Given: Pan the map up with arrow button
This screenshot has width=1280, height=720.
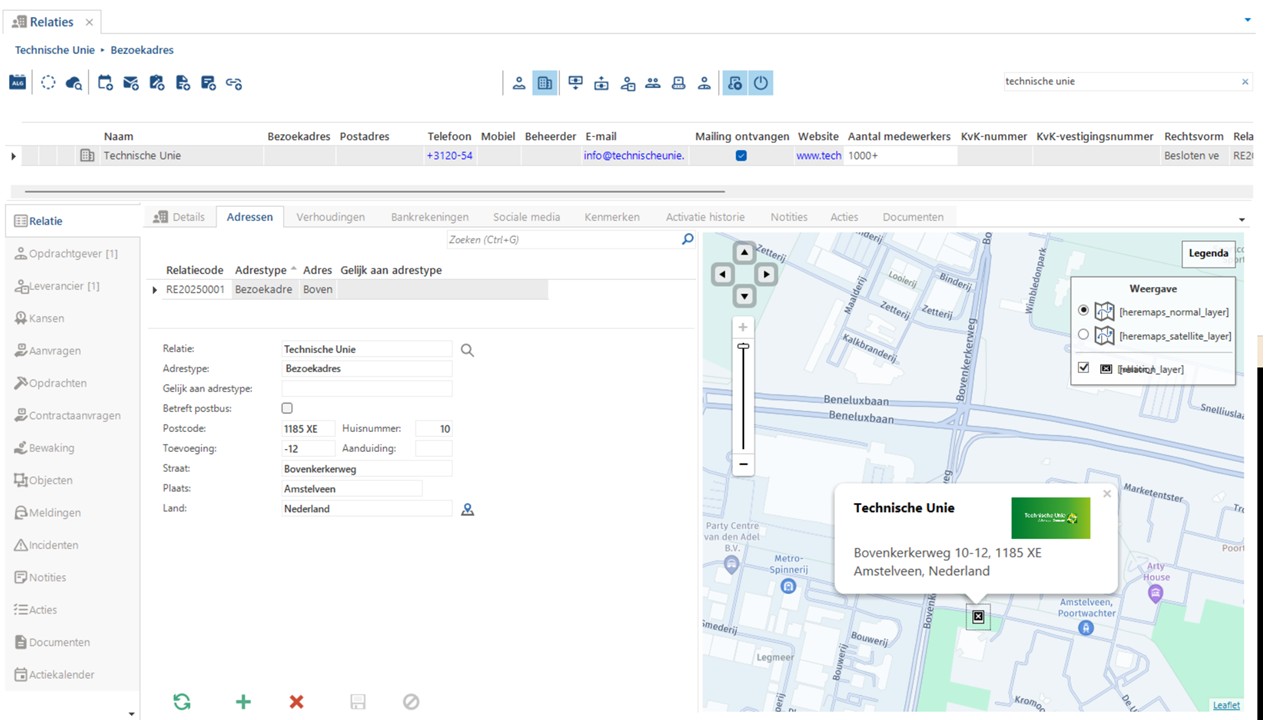Looking at the screenshot, I should click(x=744, y=253).
